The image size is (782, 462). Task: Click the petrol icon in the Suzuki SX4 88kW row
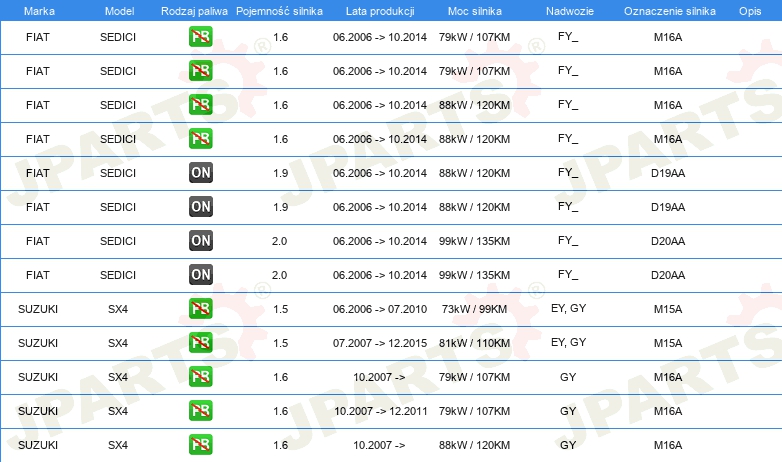pos(201,444)
